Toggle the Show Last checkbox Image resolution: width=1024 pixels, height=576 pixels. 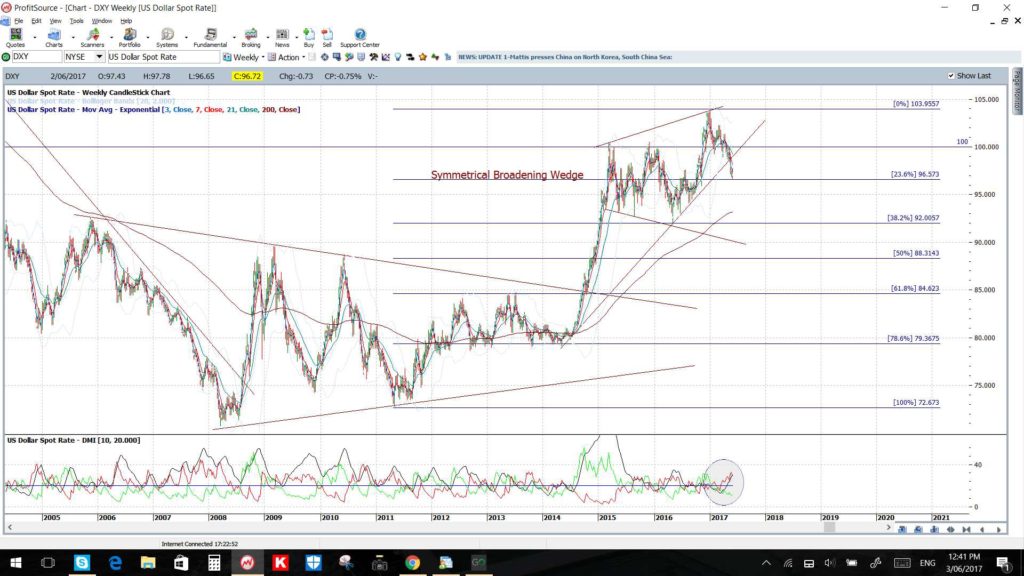951,76
